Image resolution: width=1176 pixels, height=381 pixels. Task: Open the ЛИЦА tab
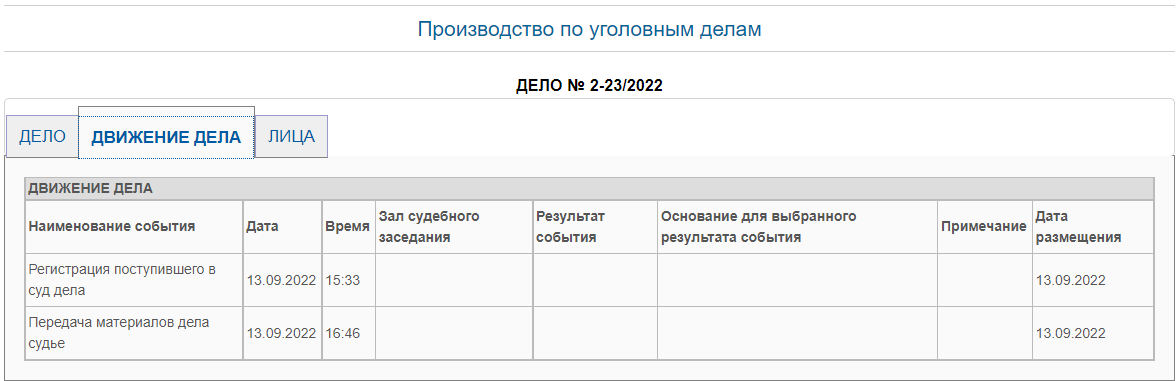click(x=292, y=137)
